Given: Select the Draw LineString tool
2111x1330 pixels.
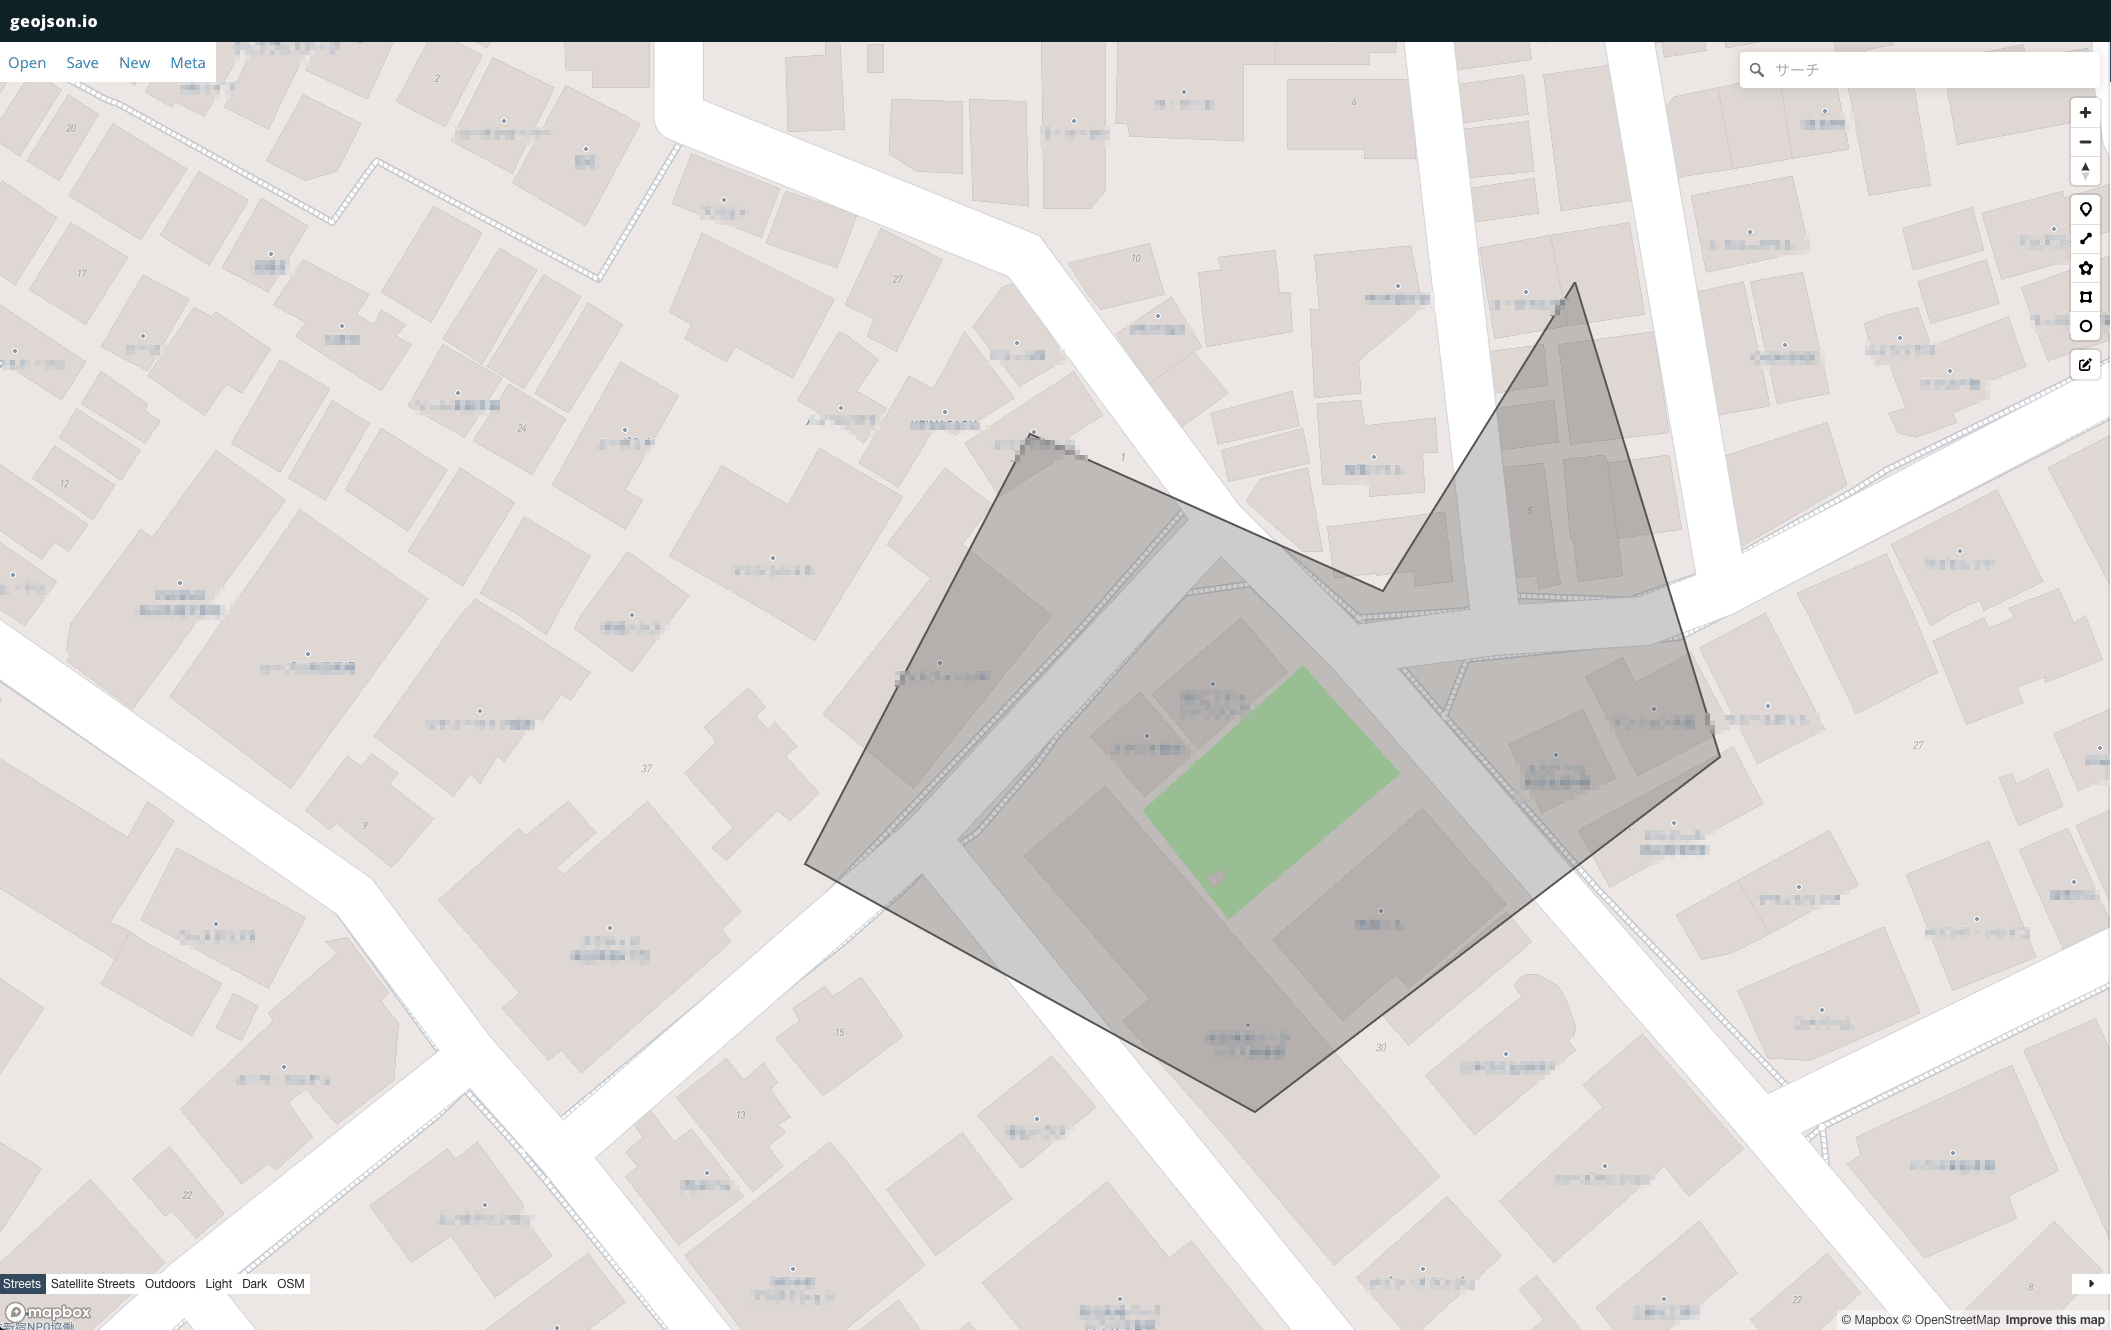Looking at the screenshot, I should point(2085,239).
